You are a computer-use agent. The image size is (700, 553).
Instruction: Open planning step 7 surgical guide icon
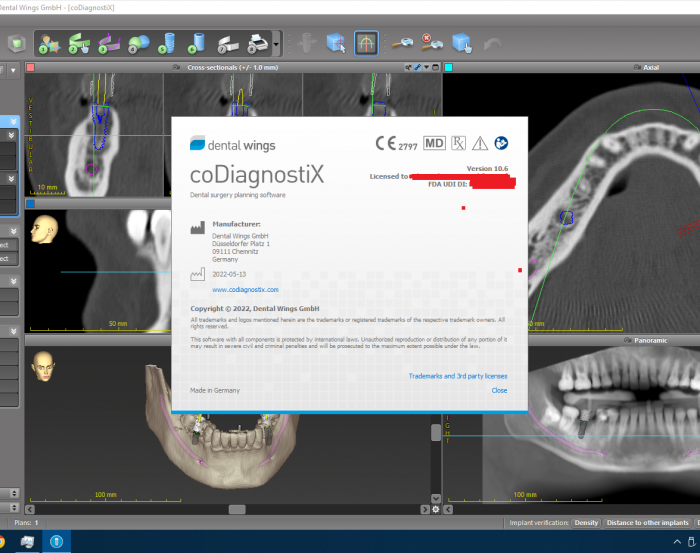click(x=228, y=44)
